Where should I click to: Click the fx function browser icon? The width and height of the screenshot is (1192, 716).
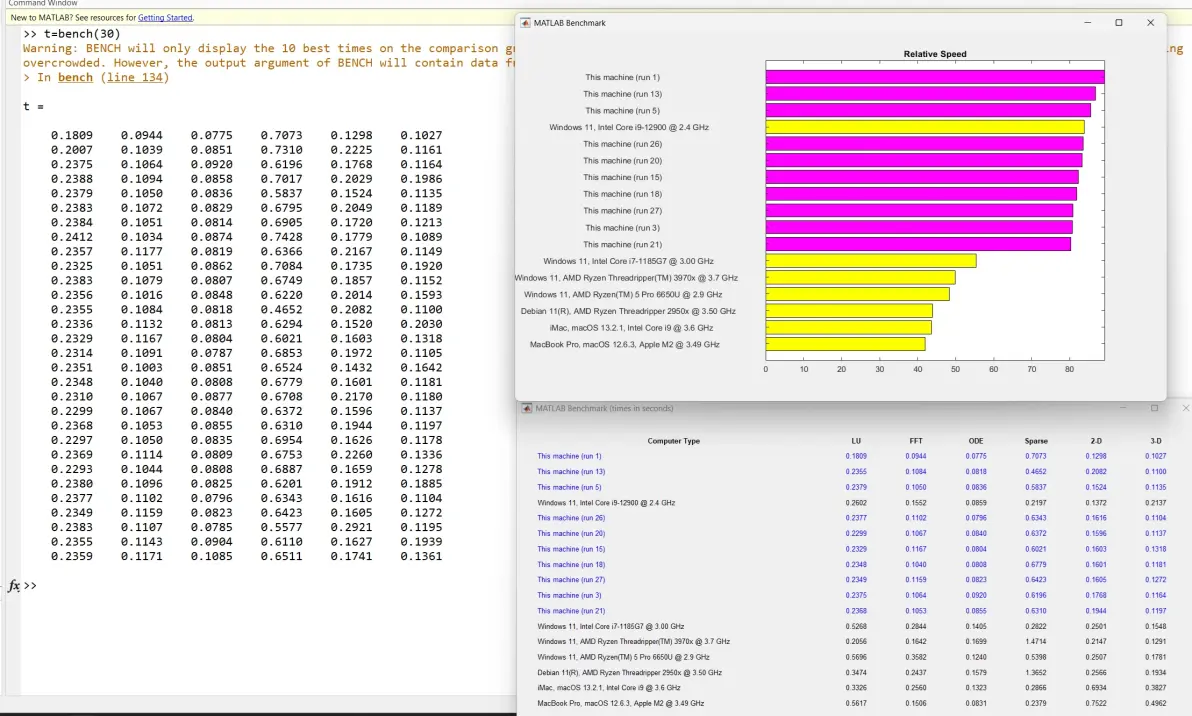pyautogui.click(x=14, y=585)
